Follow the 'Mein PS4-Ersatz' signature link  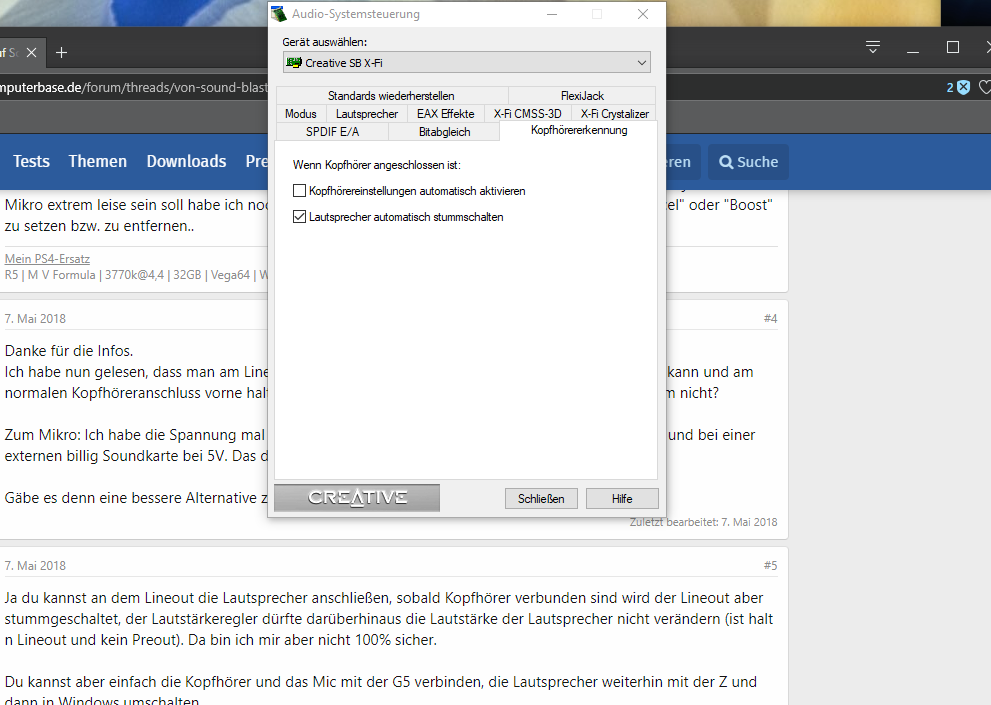coord(47,259)
